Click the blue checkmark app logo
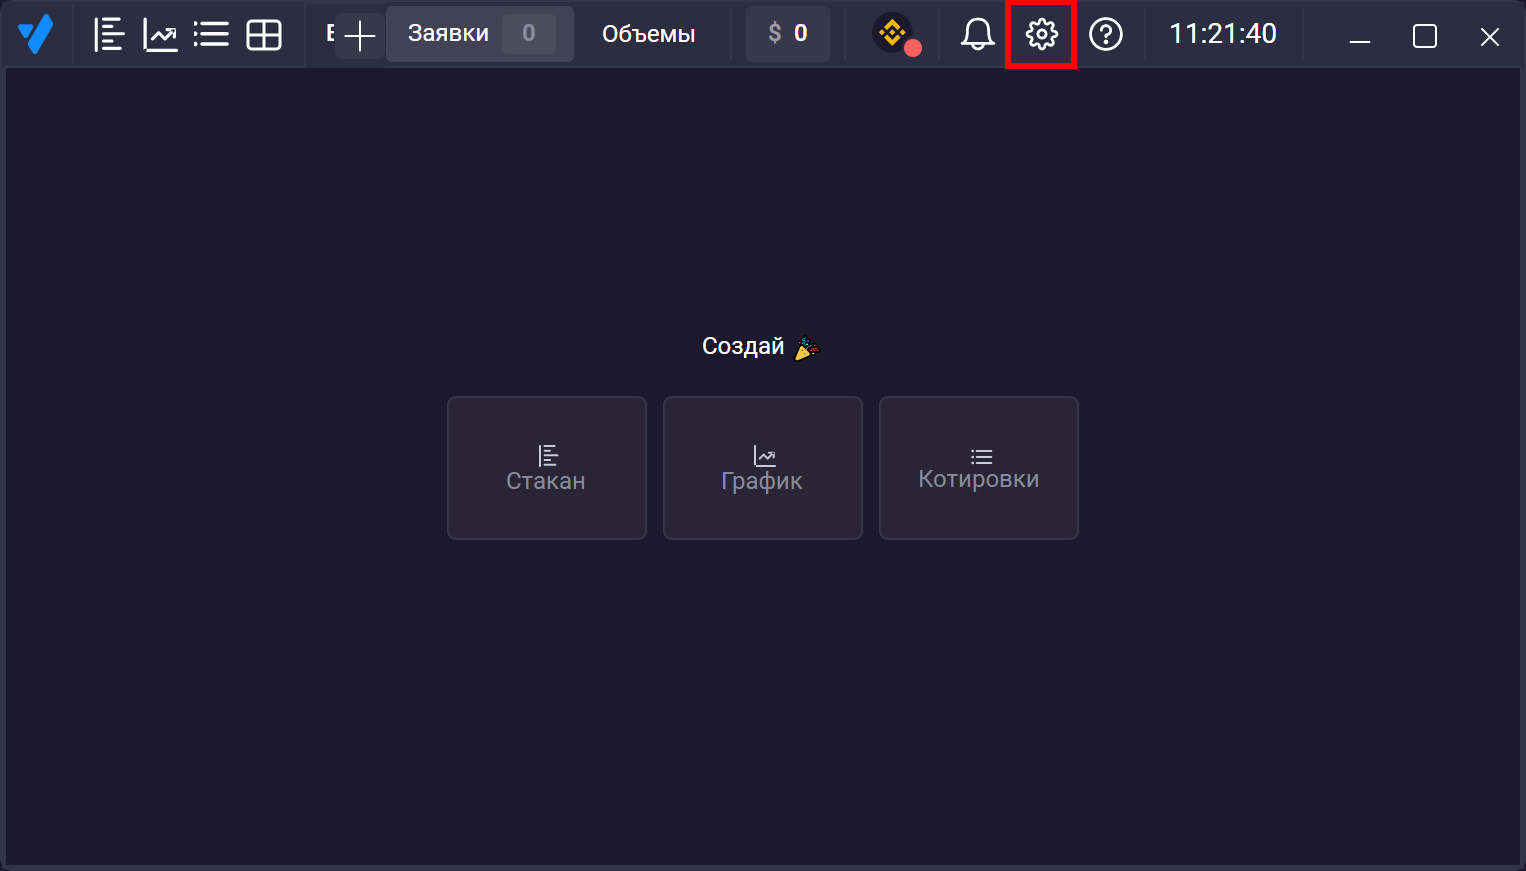Image resolution: width=1526 pixels, height=871 pixels. pyautogui.click(x=36, y=34)
